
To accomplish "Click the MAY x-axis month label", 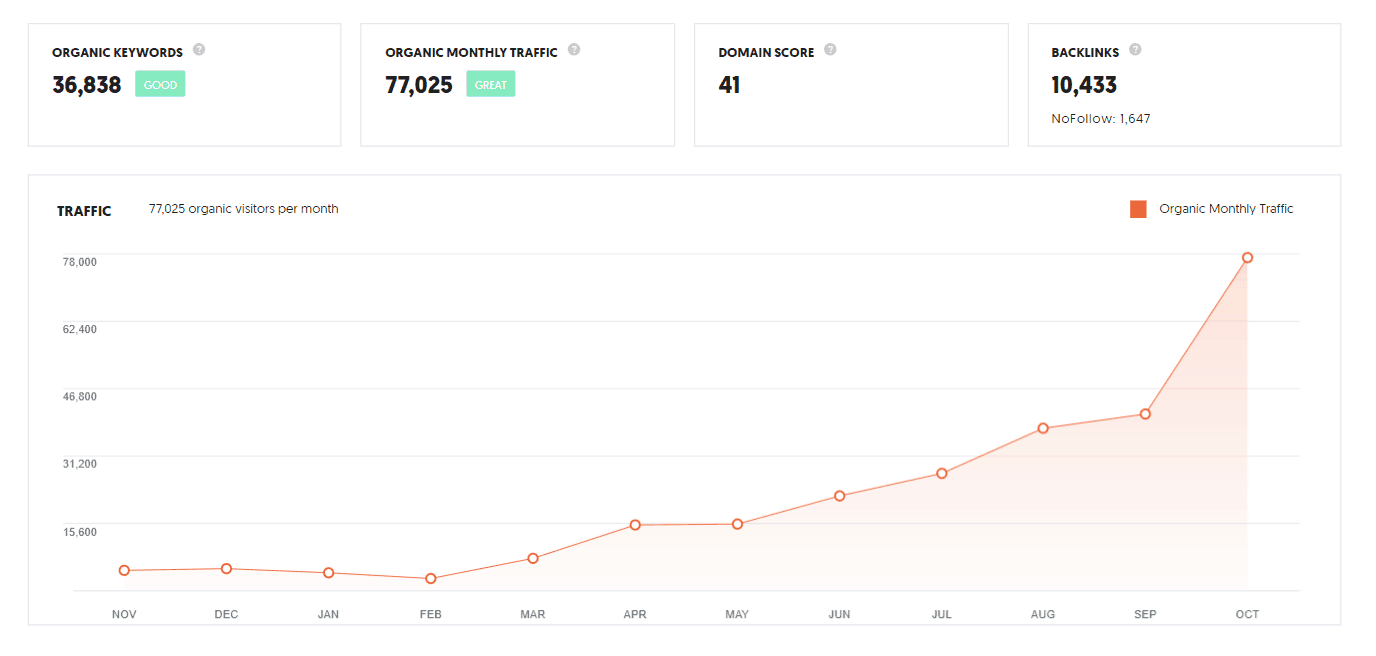I will tap(737, 614).
